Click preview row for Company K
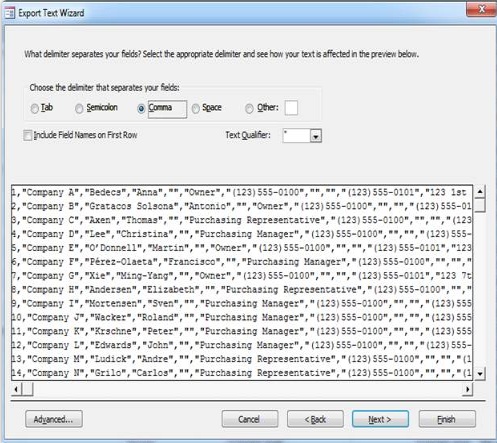Viewport: 497px width, 443px height. [241, 331]
